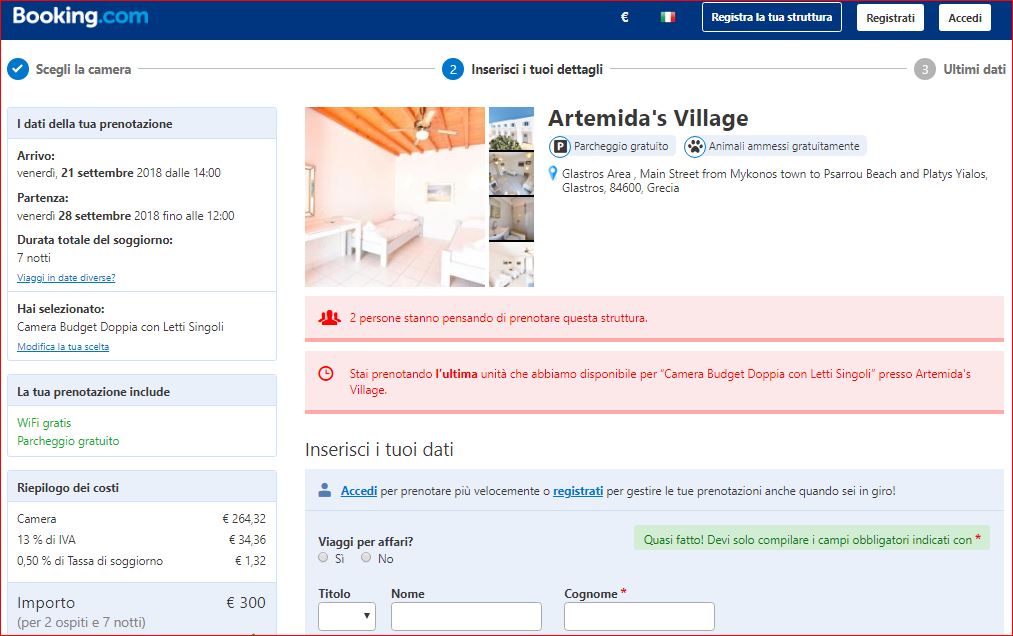The height and width of the screenshot is (636, 1013).
Task: Open the main room photo
Action: click(x=395, y=196)
